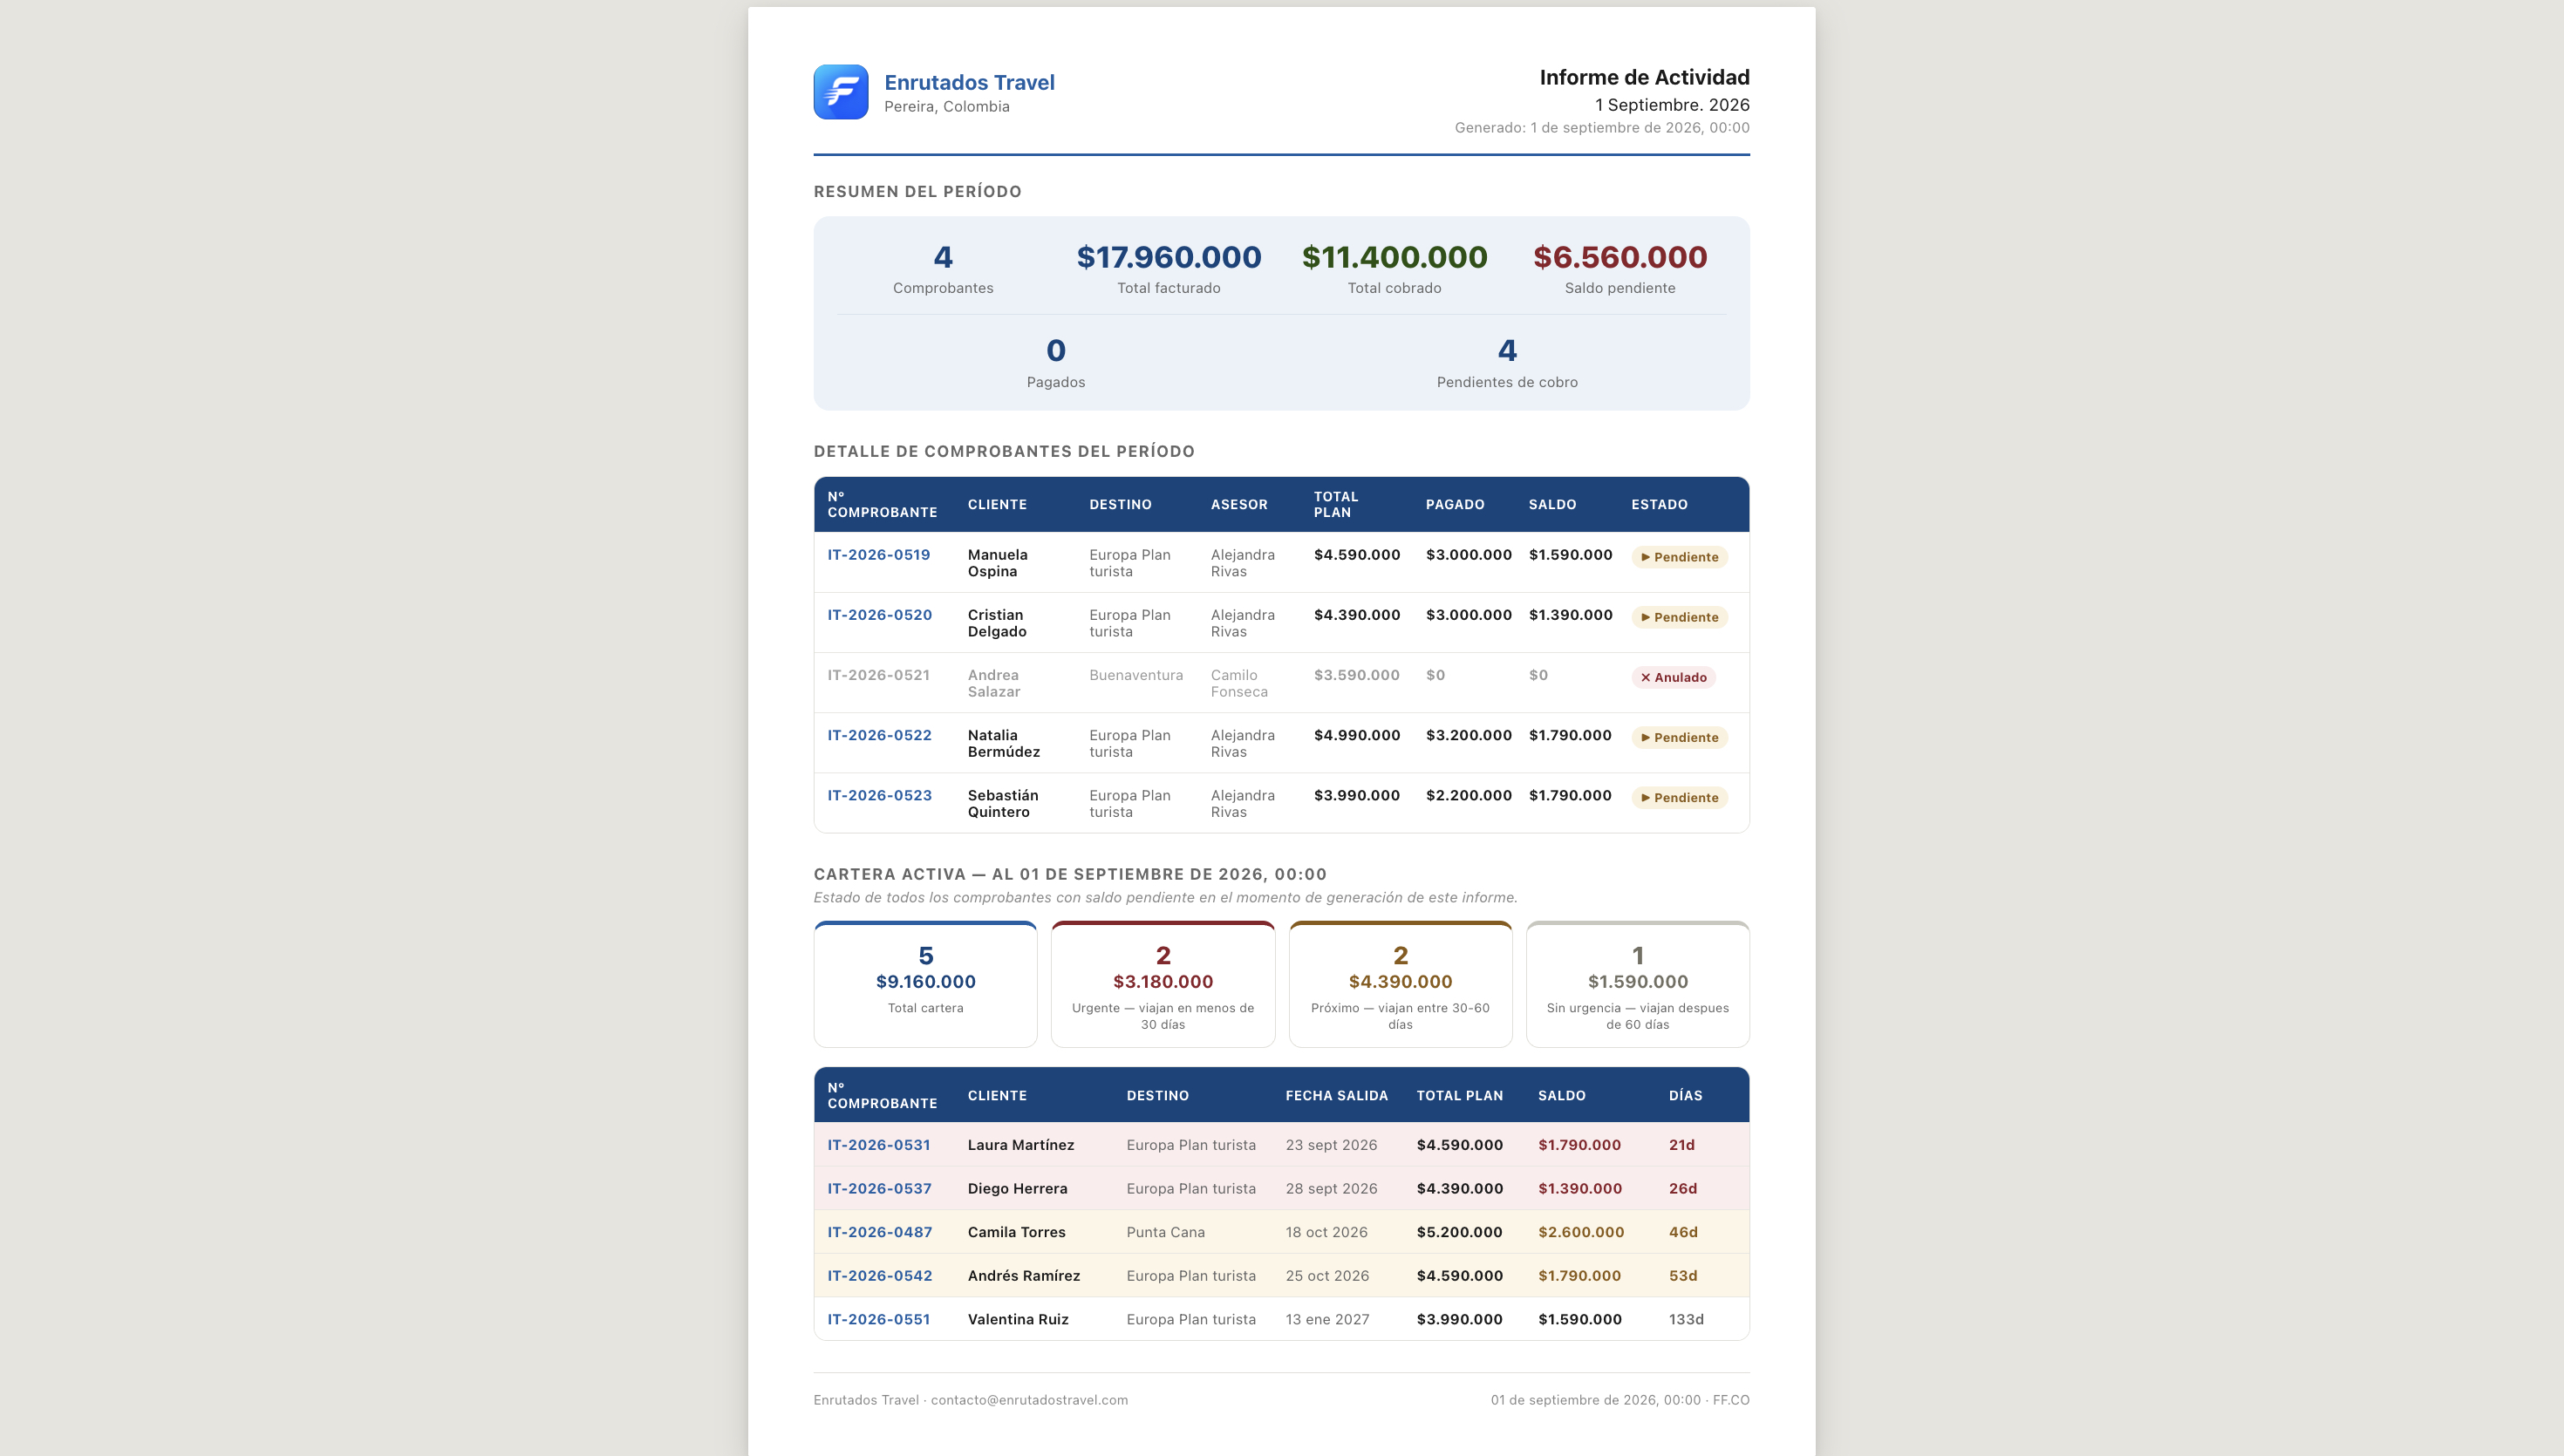The image size is (2564, 1456).
Task: Click advisor Camilo Fonseca
Action: click(1239, 683)
